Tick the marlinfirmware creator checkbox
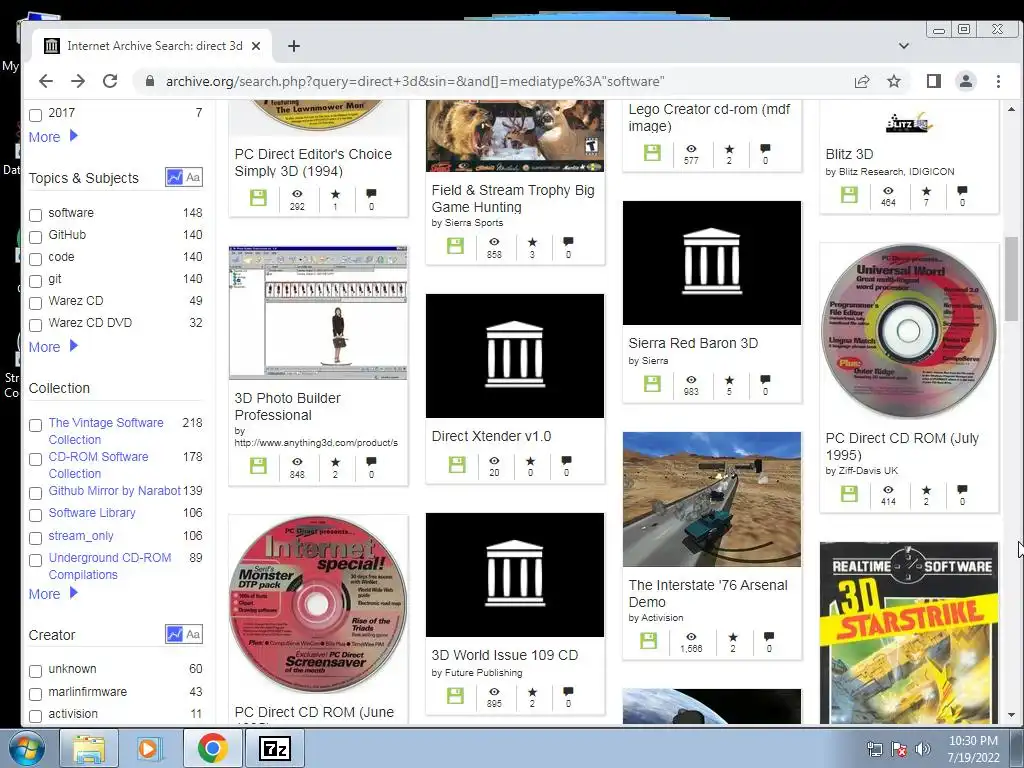The image size is (1024, 768). coord(36,694)
